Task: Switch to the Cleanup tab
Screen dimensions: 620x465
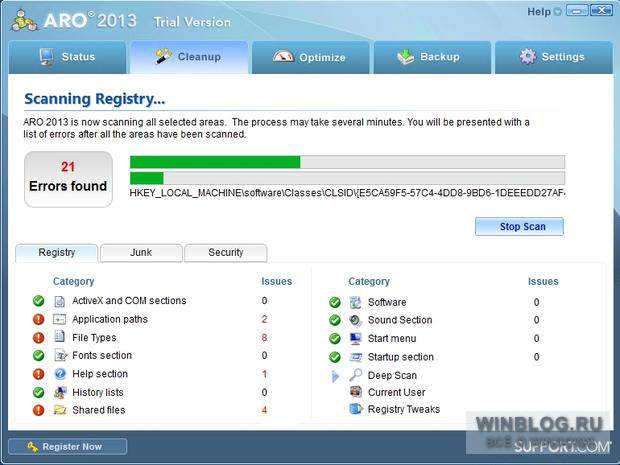Action: point(189,57)
